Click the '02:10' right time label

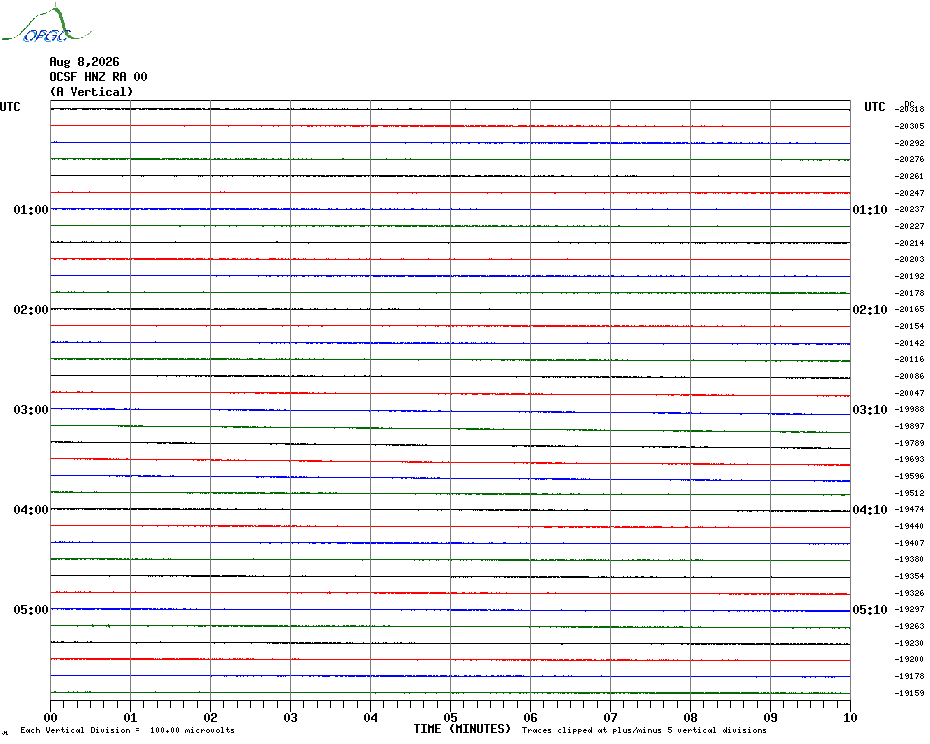[870, 310]
